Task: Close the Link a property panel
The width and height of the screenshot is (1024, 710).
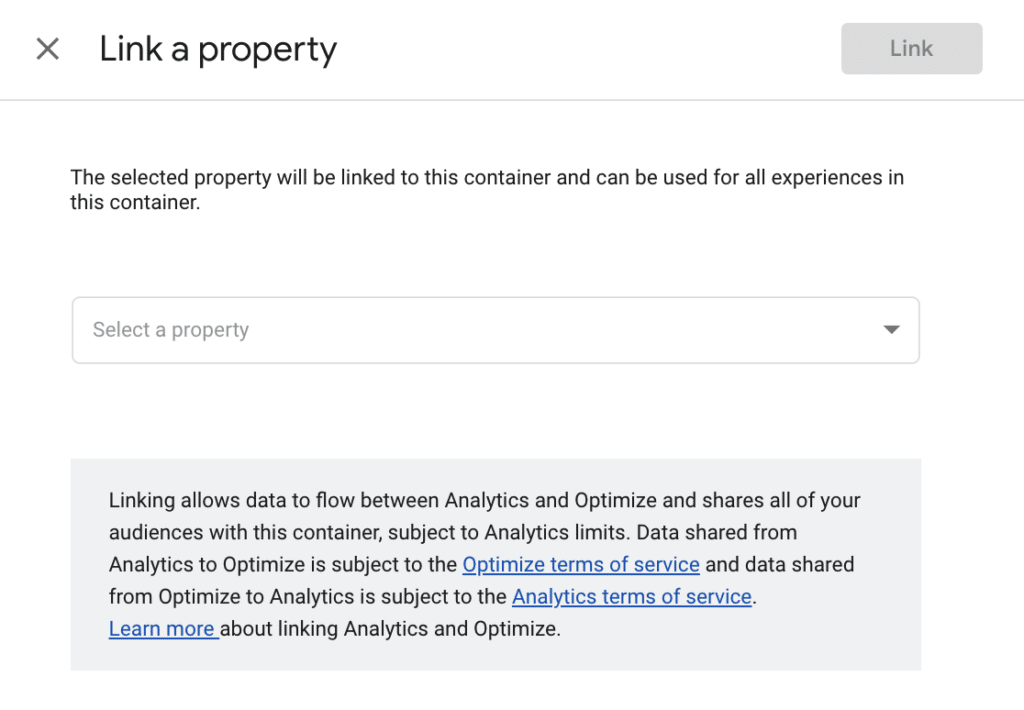Action: click(x=48, y=49)
